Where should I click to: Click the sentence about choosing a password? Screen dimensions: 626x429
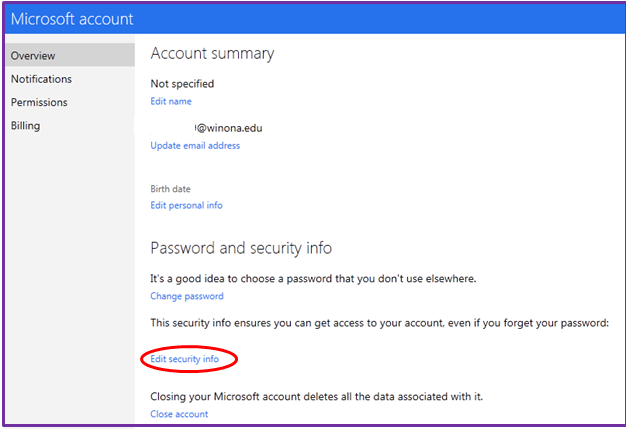coord(313,278)
